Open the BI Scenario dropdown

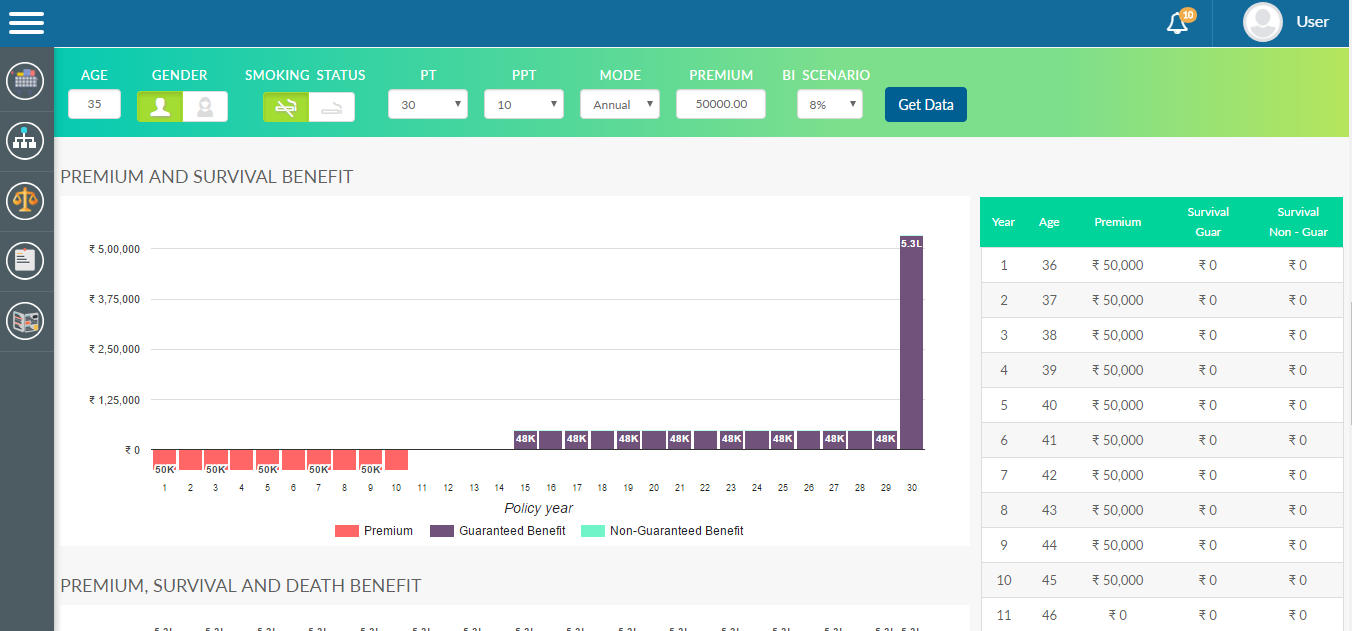(x=829, y=104)
